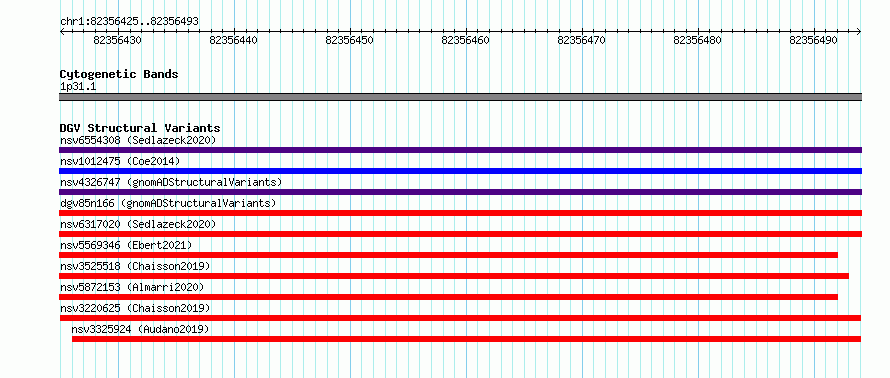Select the blue nsv1012475 variant bar
The image size is (890, 378).
[x=460, y=171]
